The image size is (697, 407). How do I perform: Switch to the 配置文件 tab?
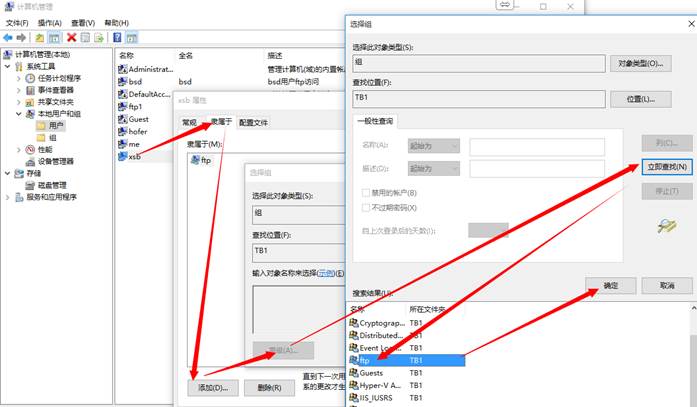pos(253,122)
